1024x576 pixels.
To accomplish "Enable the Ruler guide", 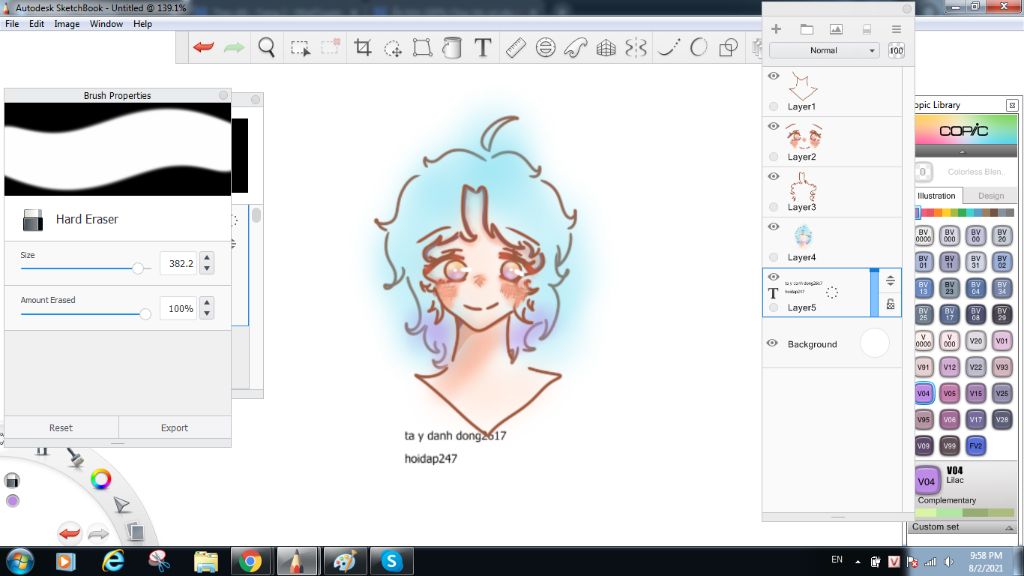I will [515, 47].
